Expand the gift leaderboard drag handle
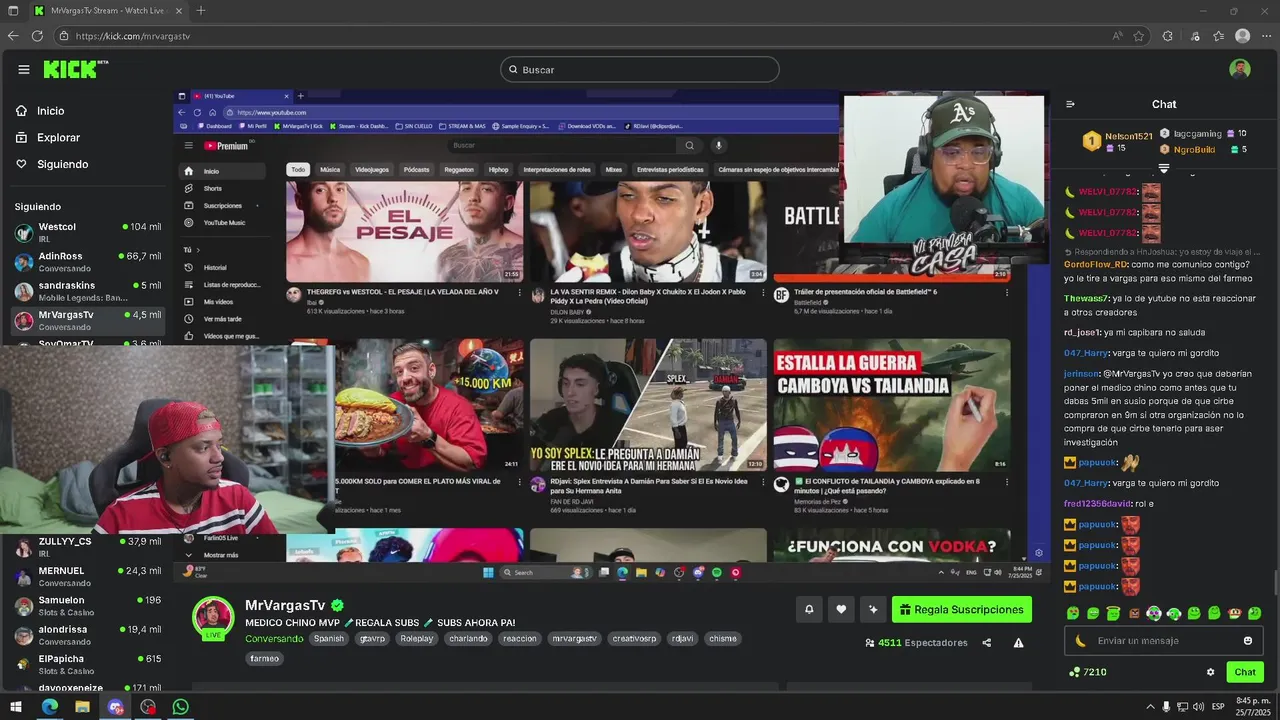 coord(1163,168)
